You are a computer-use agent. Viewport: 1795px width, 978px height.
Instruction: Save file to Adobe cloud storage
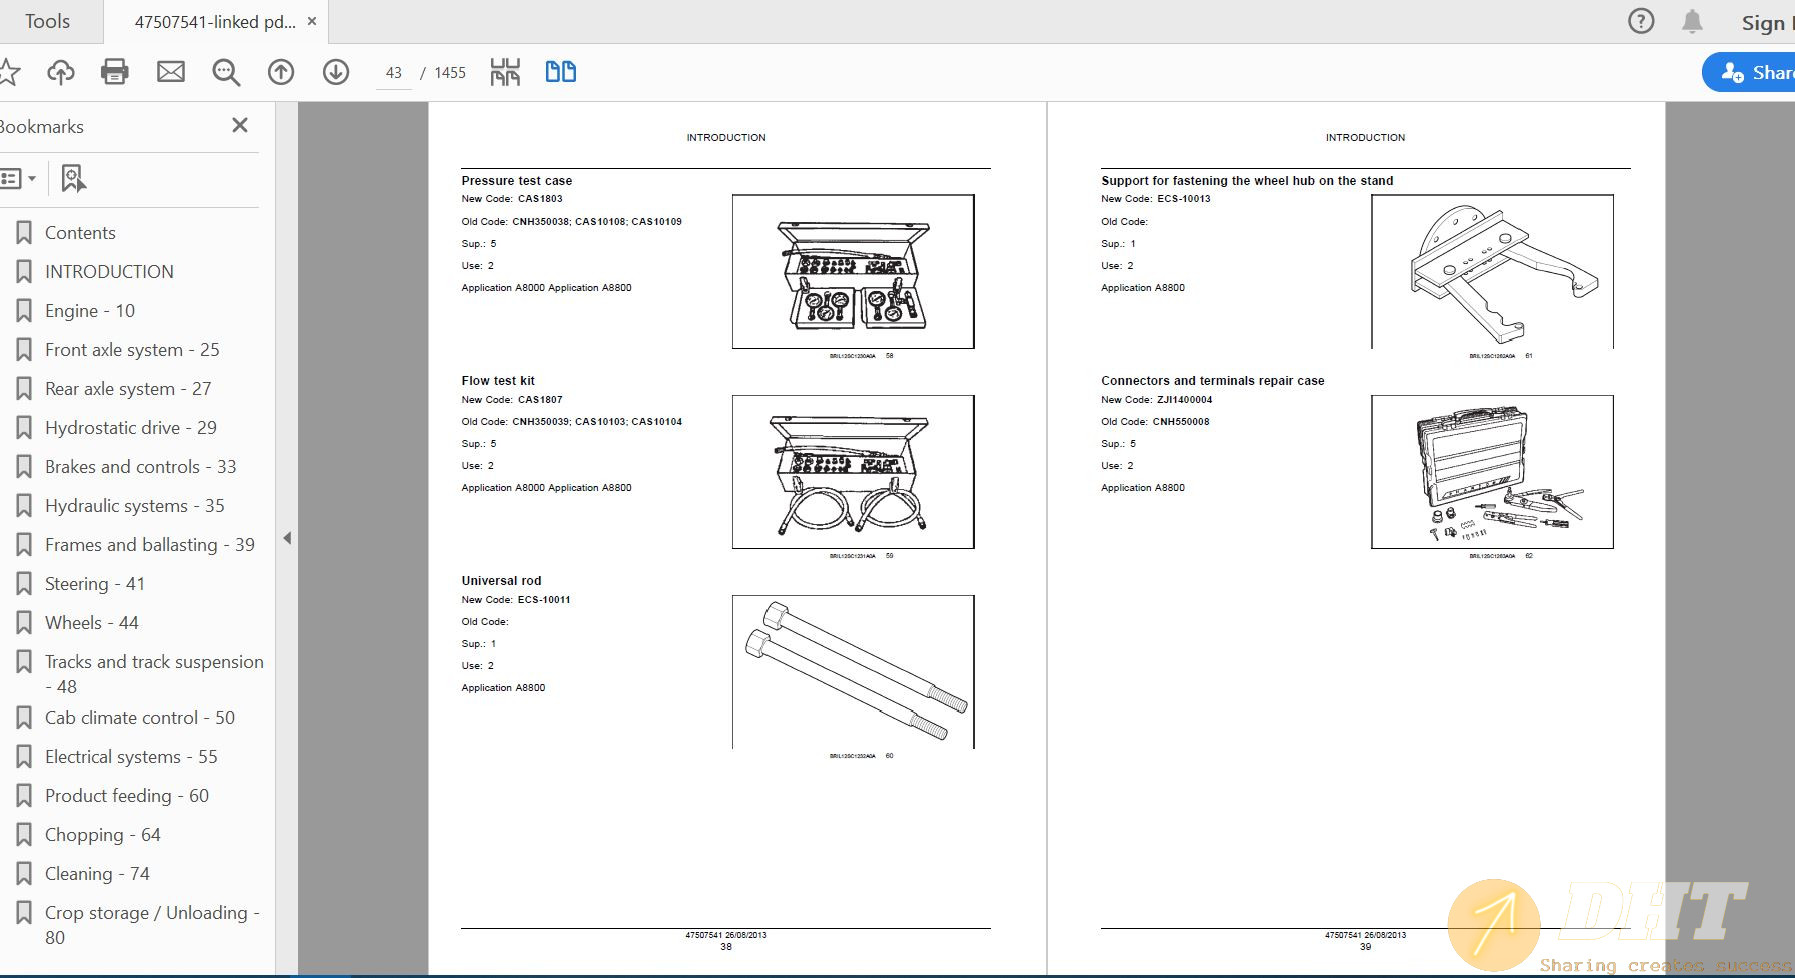point(60,72)
